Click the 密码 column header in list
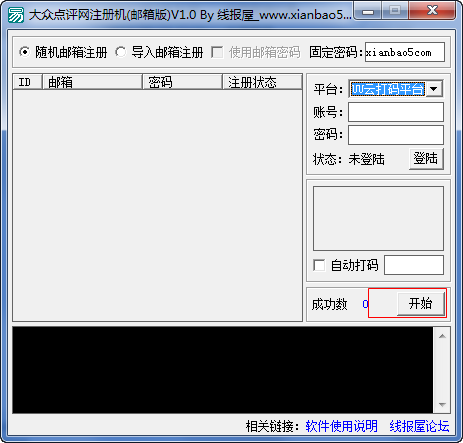The width and height of the screenshot is (463, 443). [183, 82]
